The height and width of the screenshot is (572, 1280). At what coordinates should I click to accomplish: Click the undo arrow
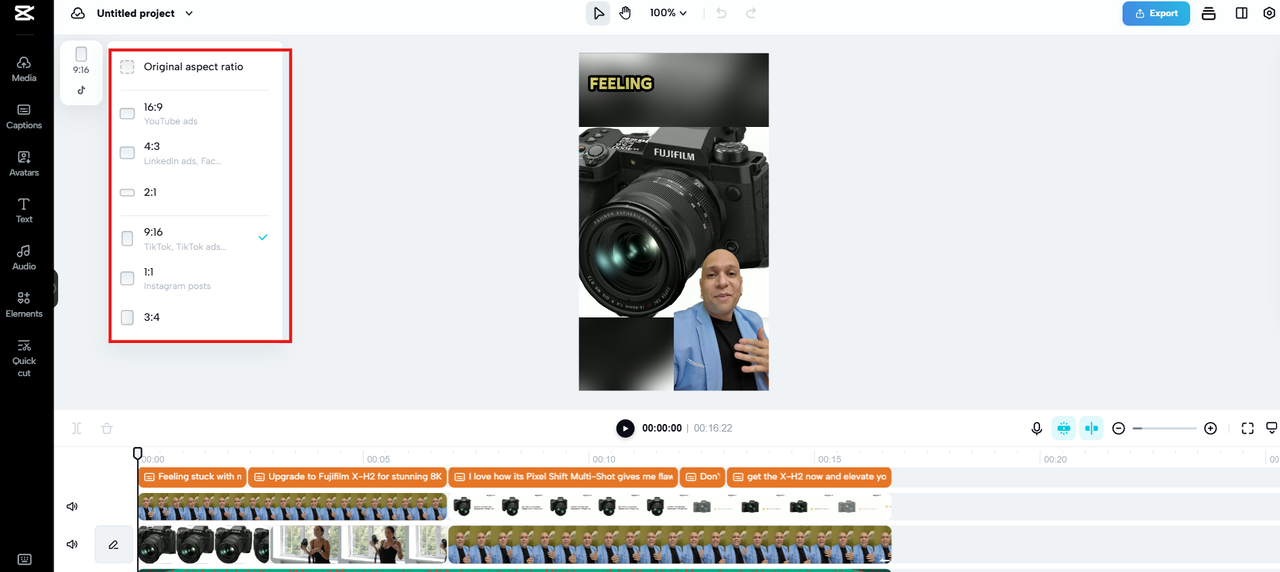[x=722, y=13]
